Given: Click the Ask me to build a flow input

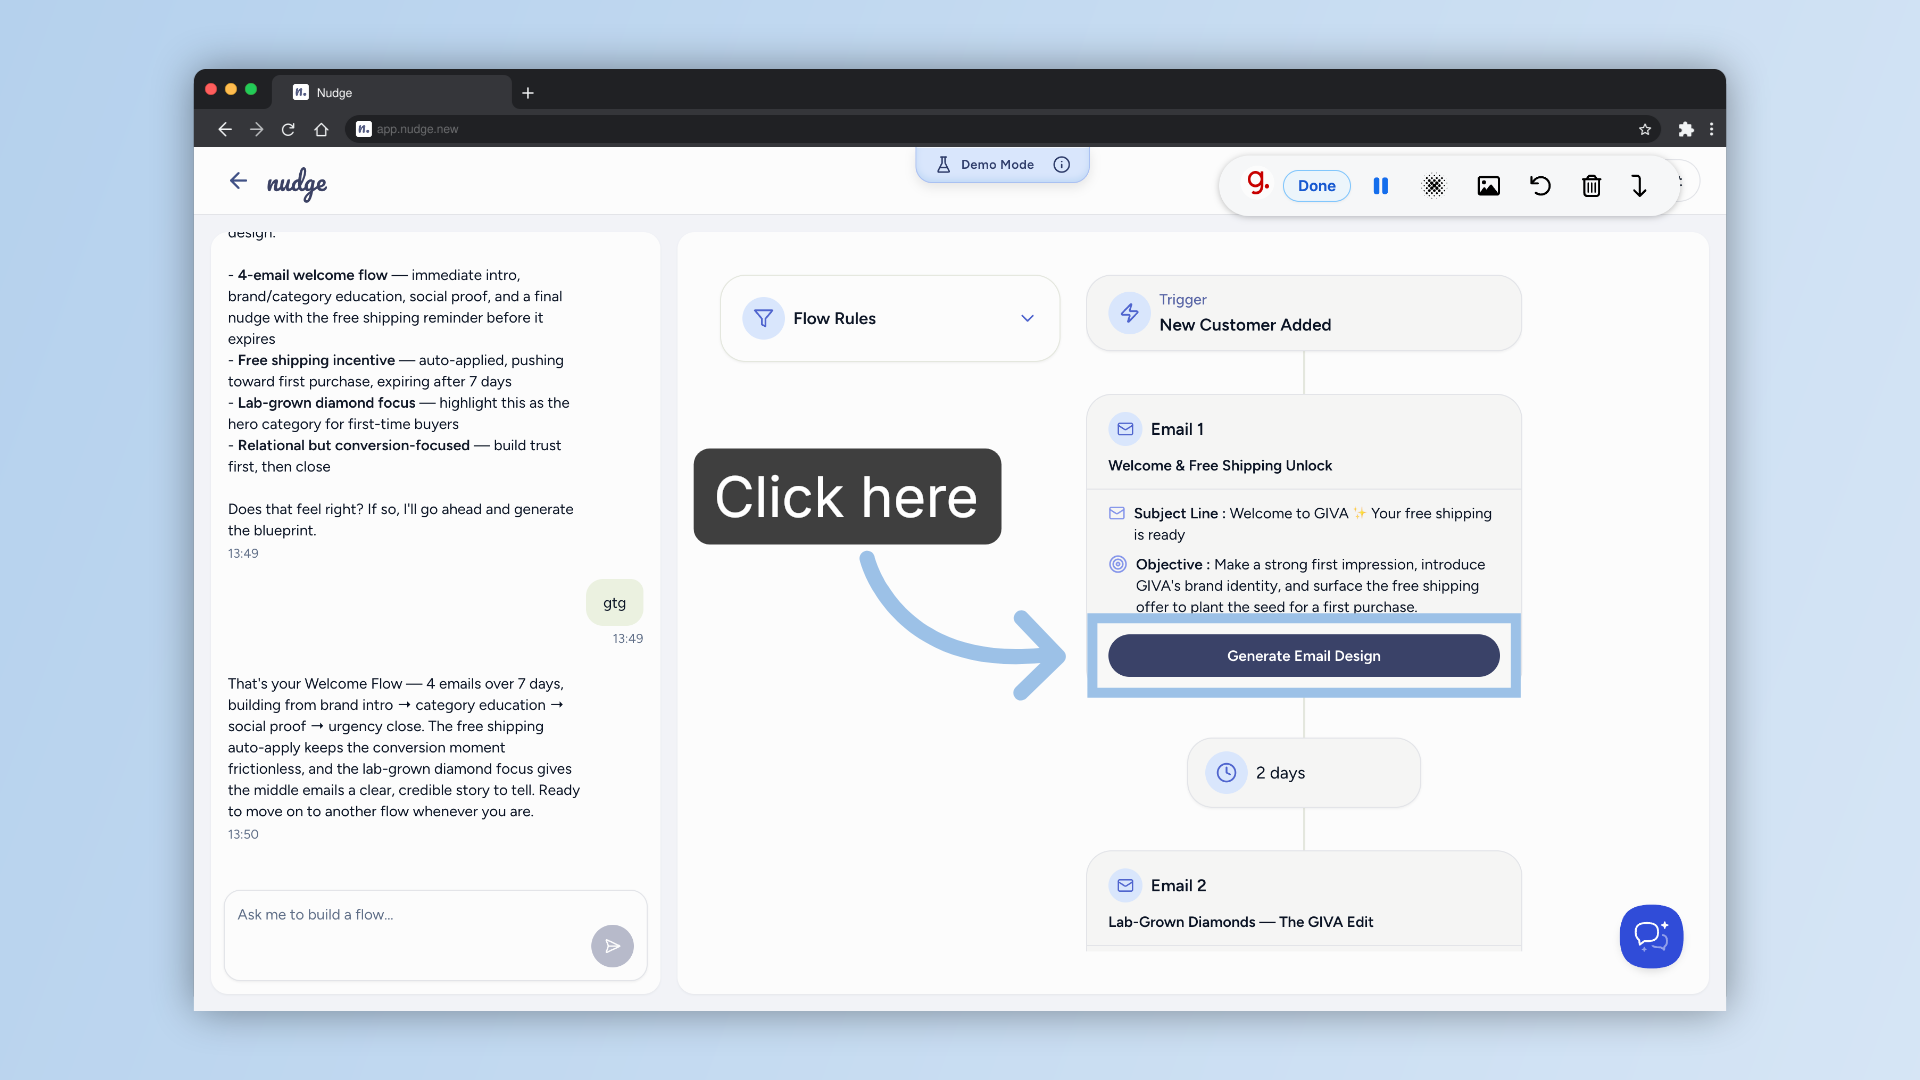Looking at the screenshot, I should click(435, 935).
